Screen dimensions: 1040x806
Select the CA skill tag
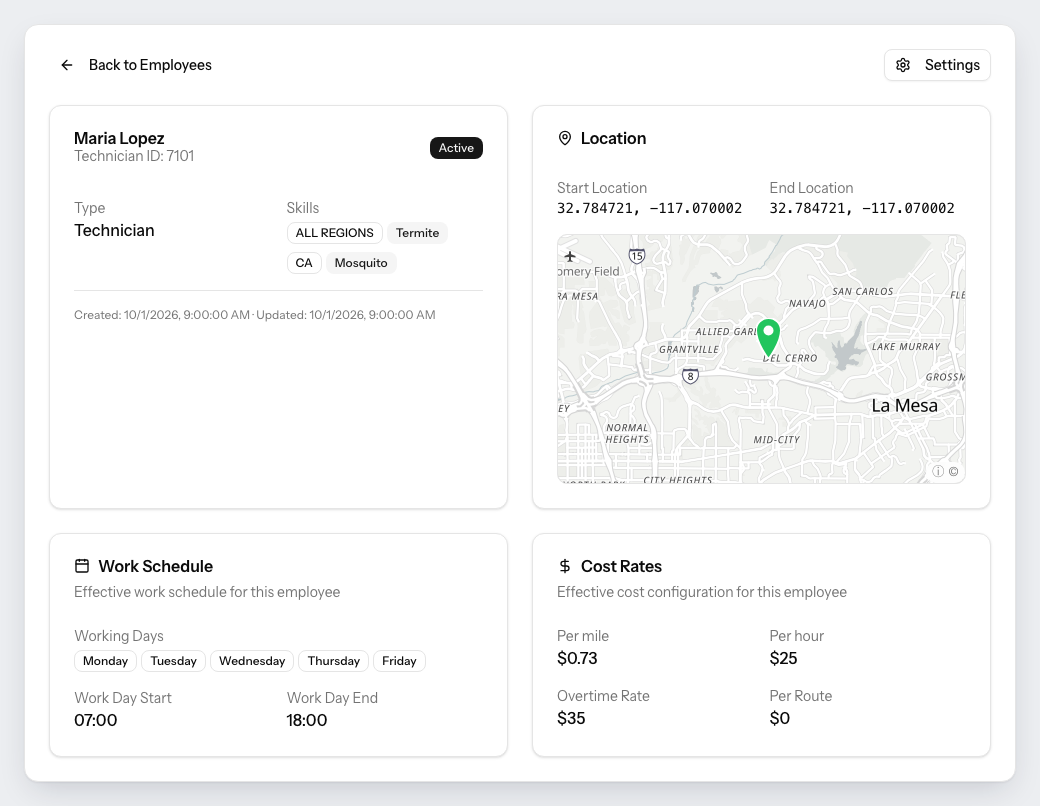pos(304,263)
